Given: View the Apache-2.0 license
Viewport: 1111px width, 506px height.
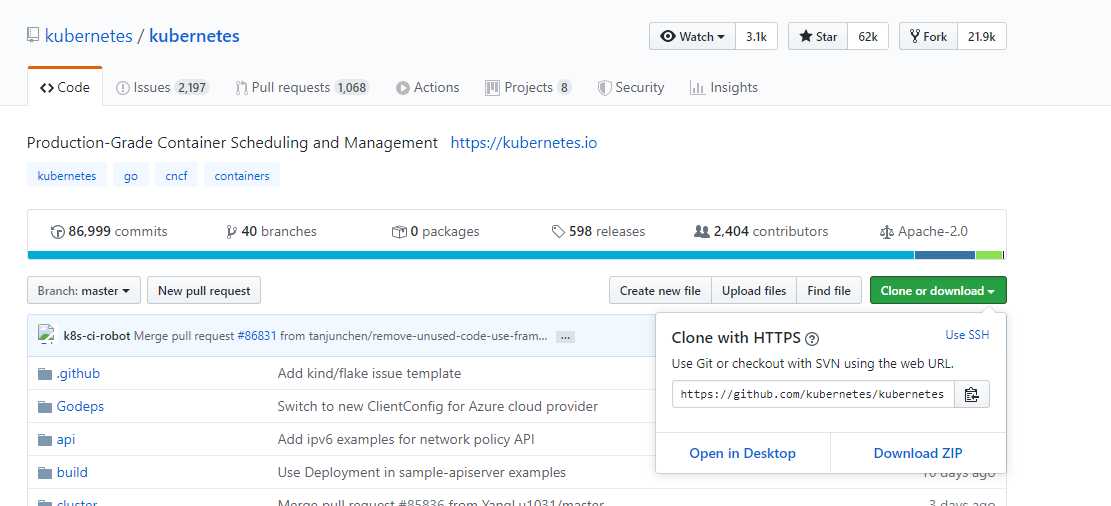Looking at the screenshot, I should coord(923,232).
